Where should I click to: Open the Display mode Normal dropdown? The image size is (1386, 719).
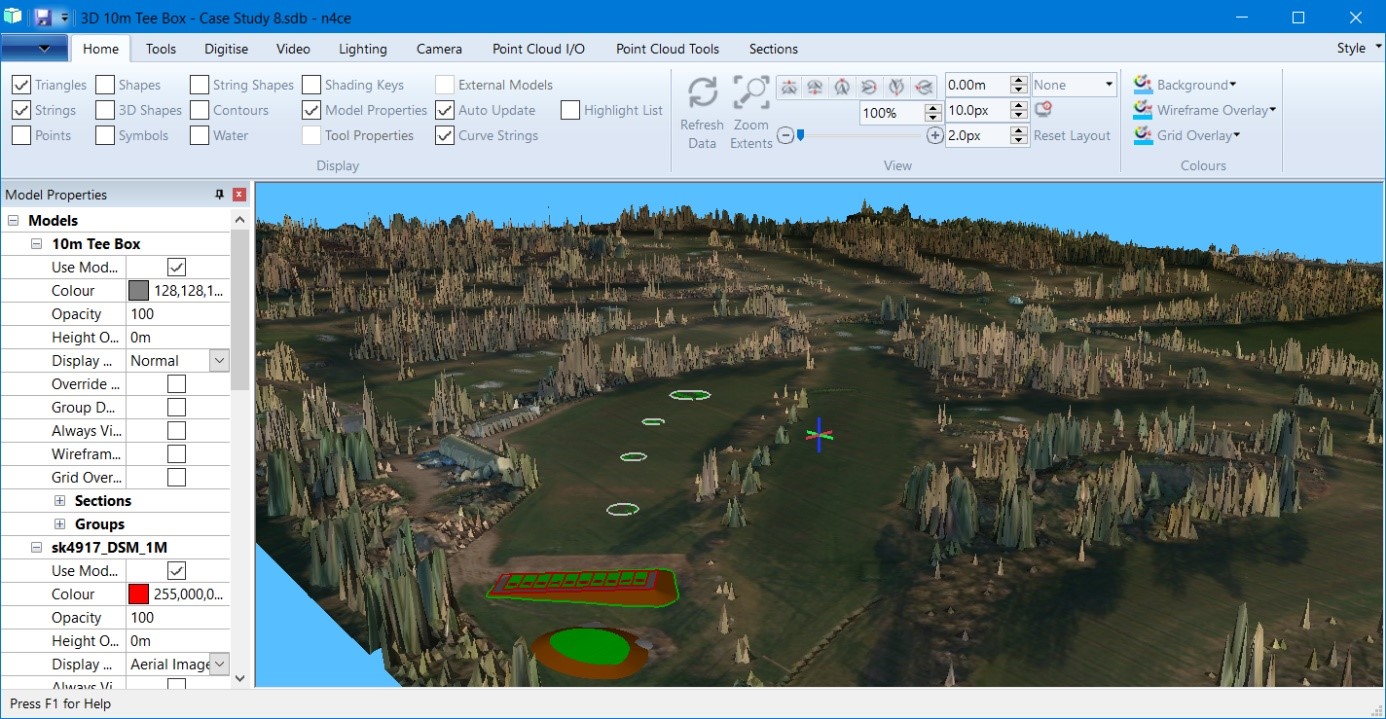(x=219, y=360)
